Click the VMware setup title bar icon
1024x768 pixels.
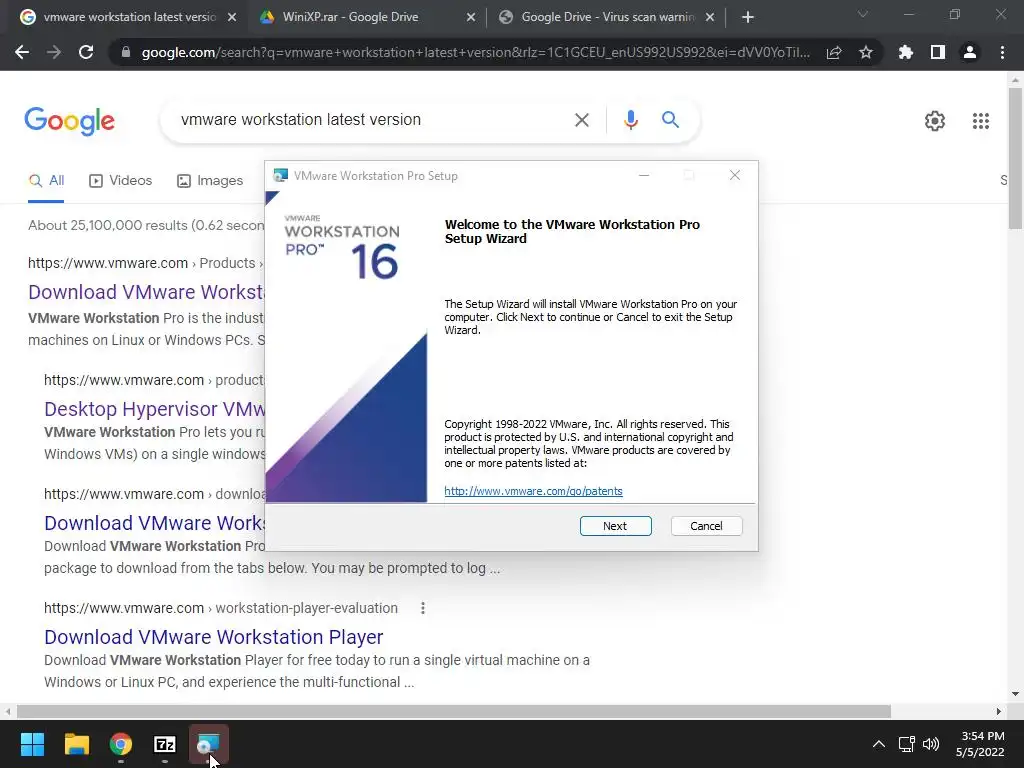(x=281, y=175)
